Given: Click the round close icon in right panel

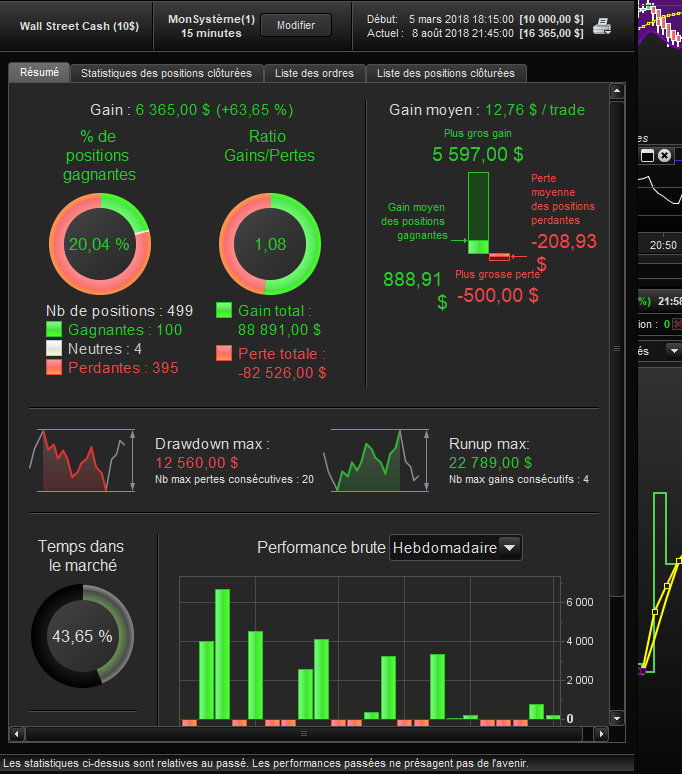Looking at the screenshot, I should tap(665, 156).
